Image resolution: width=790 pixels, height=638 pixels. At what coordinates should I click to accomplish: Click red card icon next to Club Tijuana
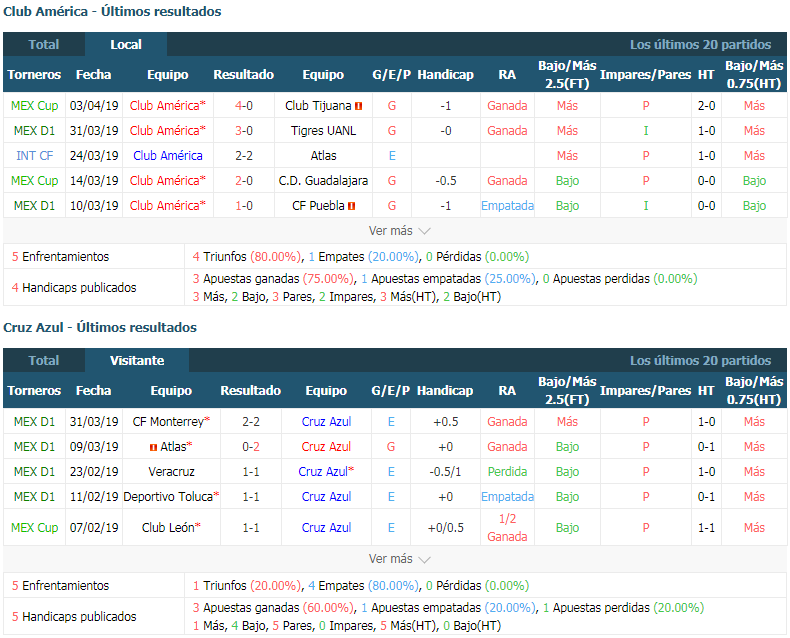click(x=359, y=106)
